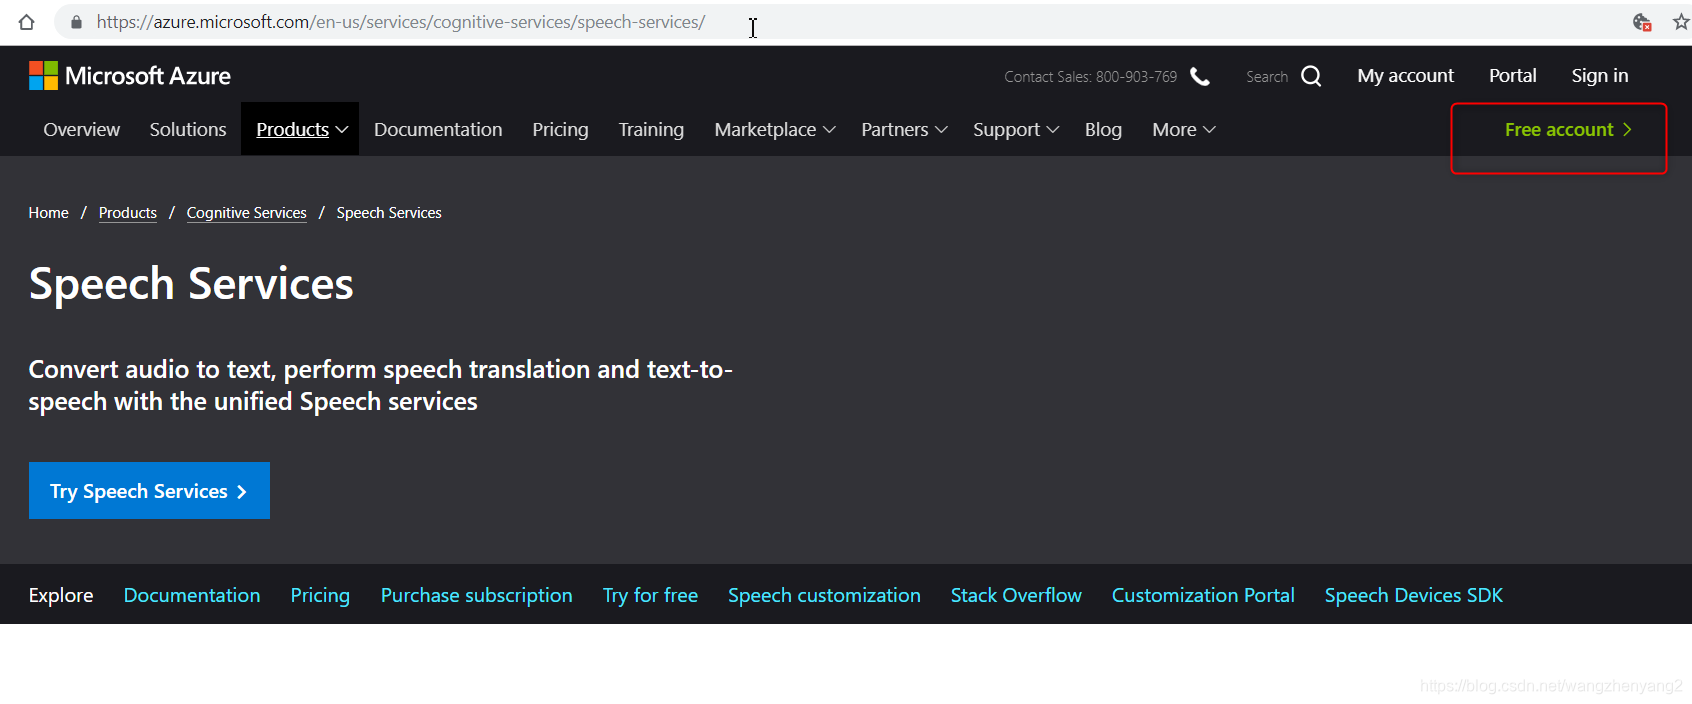This screenshot has height=704, width=1692.
Task: Click the Speech Services breadcrumb text
Action: click(389, 213)
